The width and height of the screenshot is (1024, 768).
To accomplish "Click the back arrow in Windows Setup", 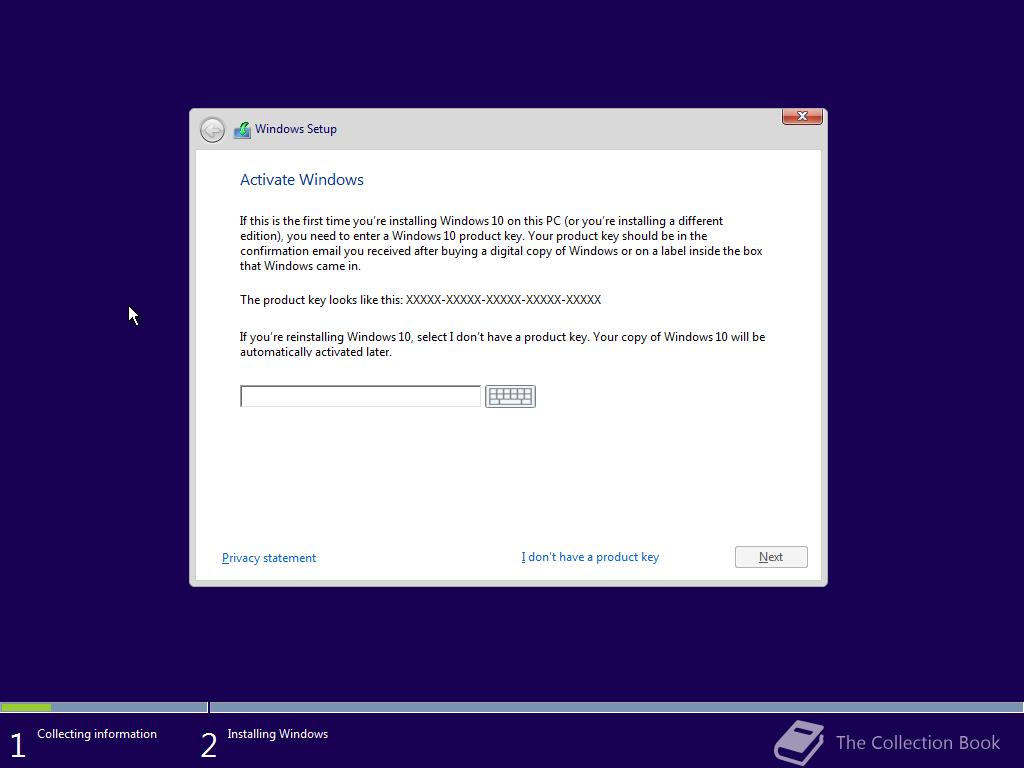I will (212, 130).
